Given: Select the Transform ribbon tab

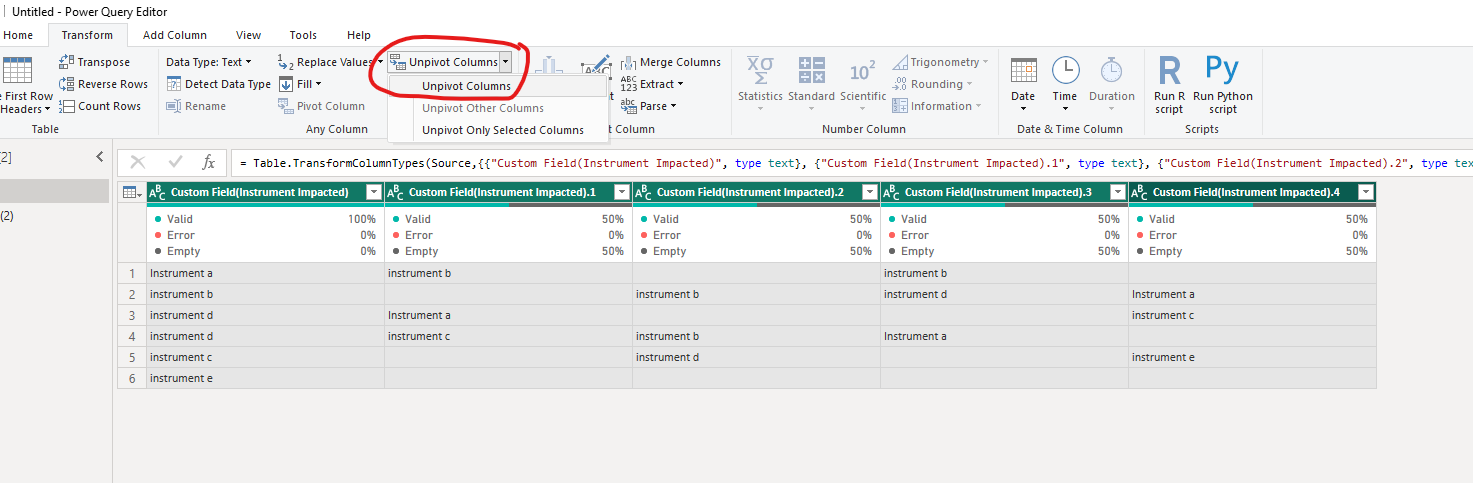Looking at the screenshot, I should click(x=87, y=35).
